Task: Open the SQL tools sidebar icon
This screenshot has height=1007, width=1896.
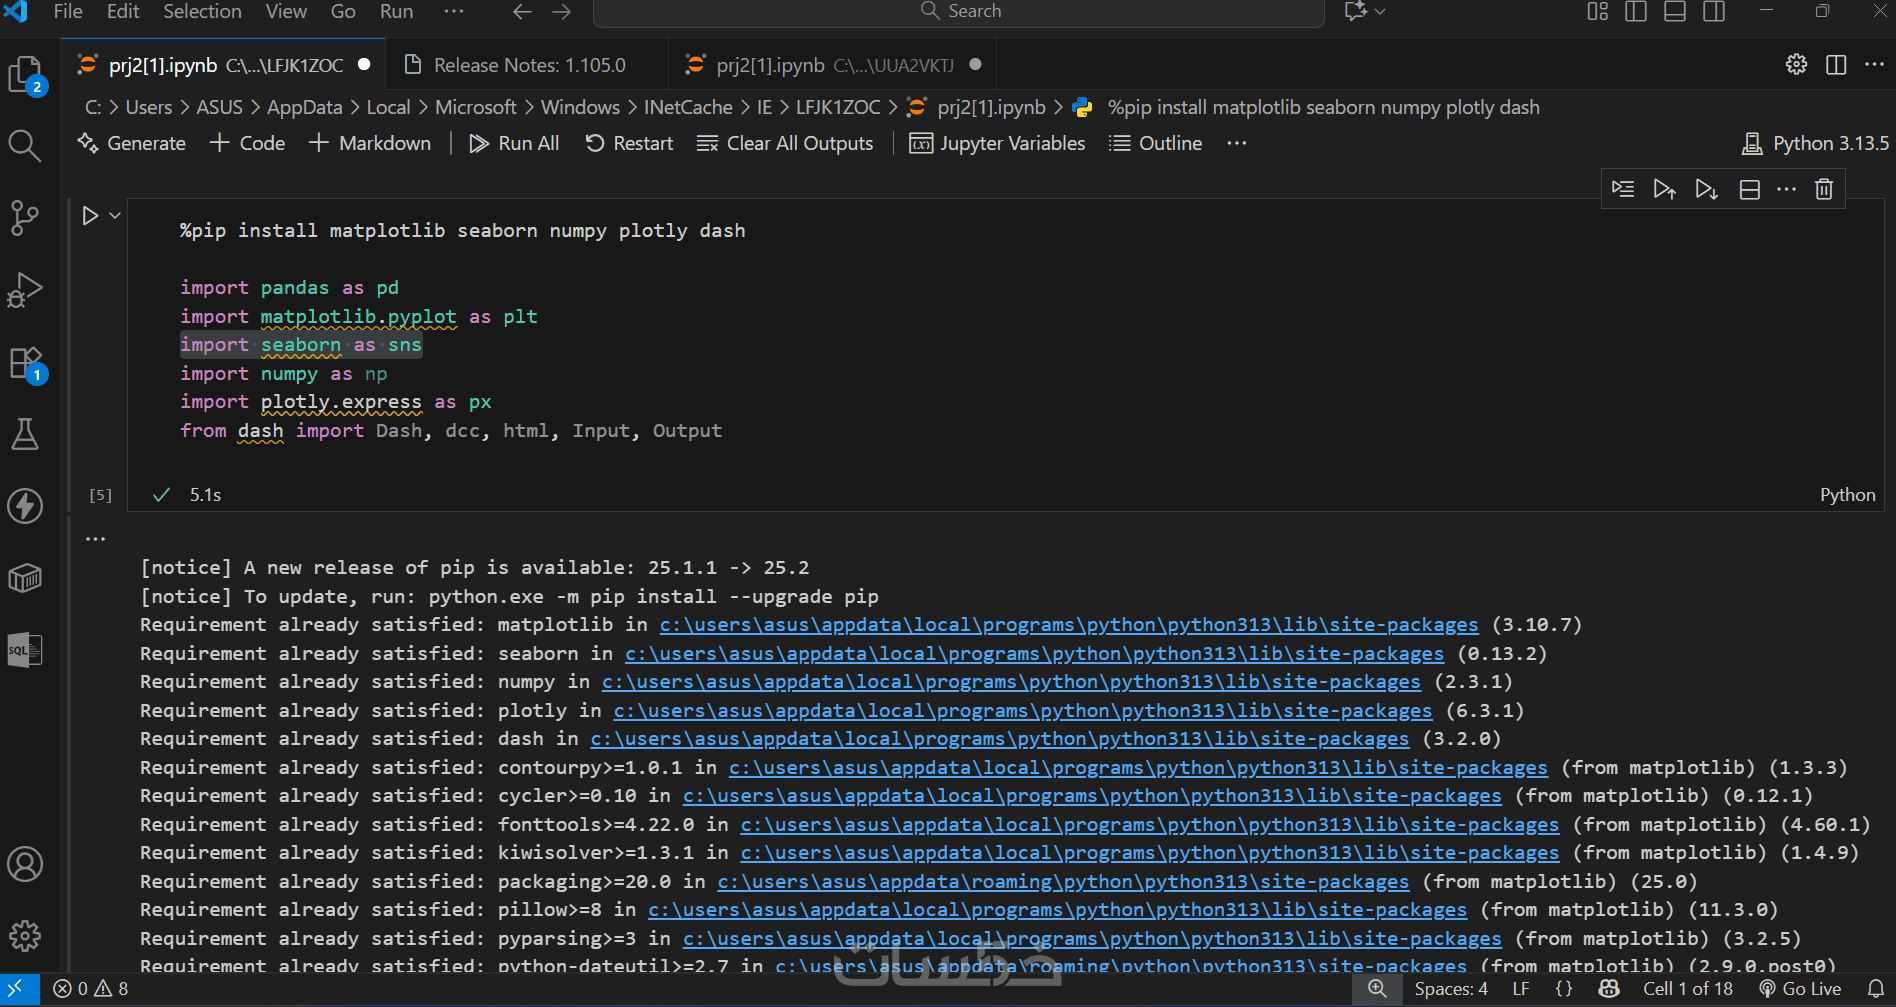Action: pyautogui.click(x=25, y=650)
